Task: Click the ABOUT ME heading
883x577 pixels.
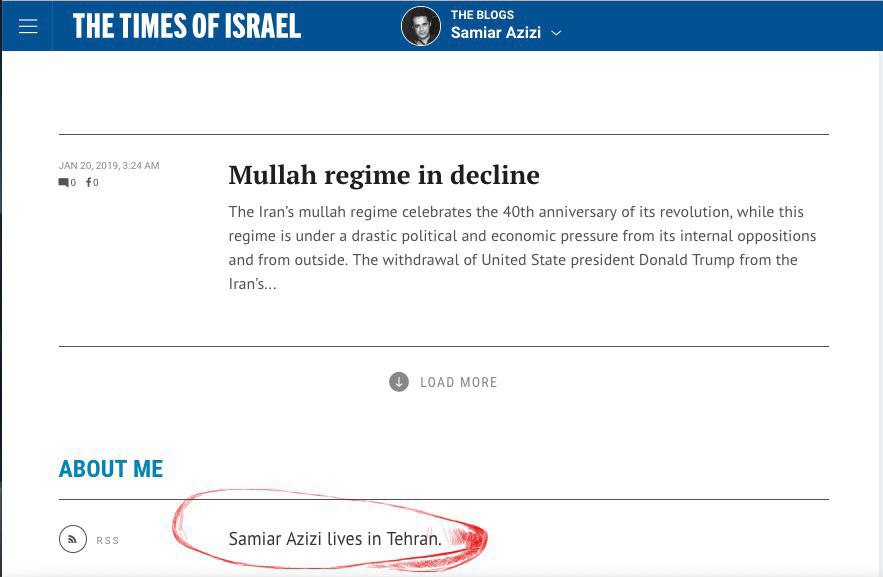Action: (111, 469)
